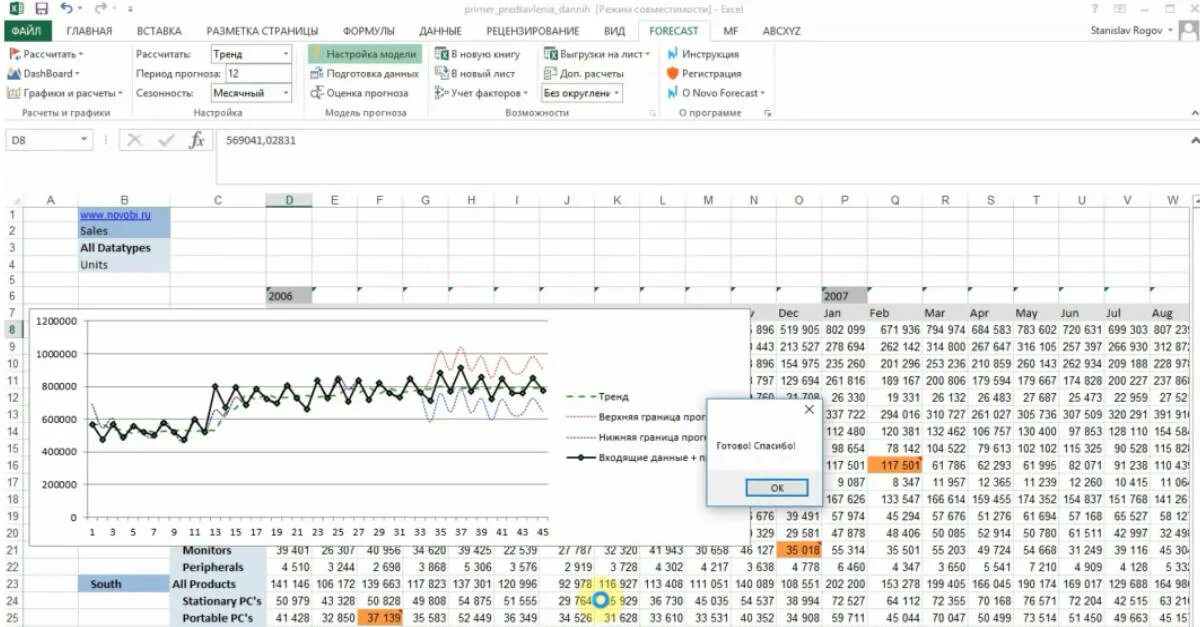1200x627 pixels.
Task: Choose В новый лист output option
Action: [476, 73]
